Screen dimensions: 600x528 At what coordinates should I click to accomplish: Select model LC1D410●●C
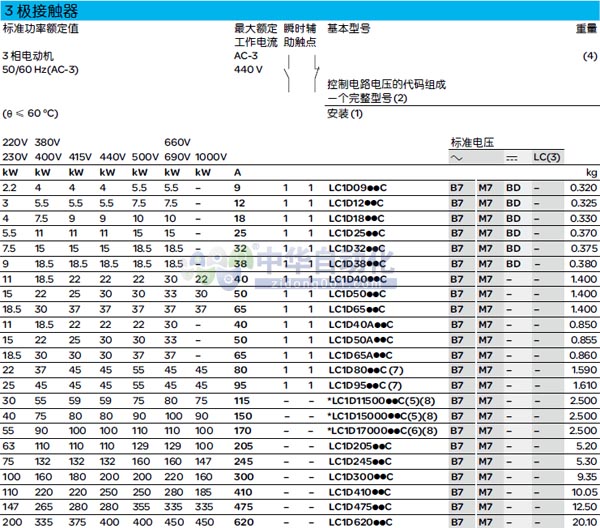coord(360,492)
